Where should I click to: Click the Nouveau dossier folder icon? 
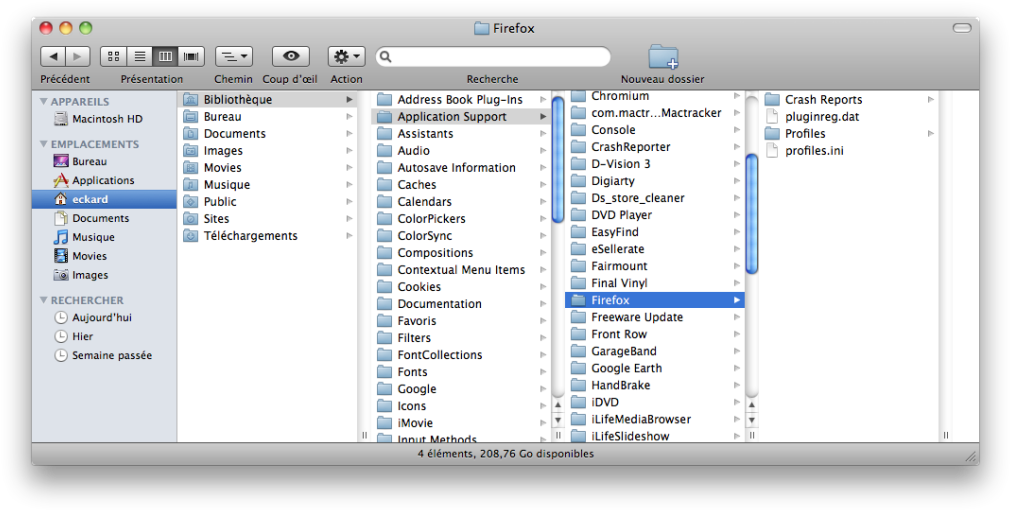(662, 56)
